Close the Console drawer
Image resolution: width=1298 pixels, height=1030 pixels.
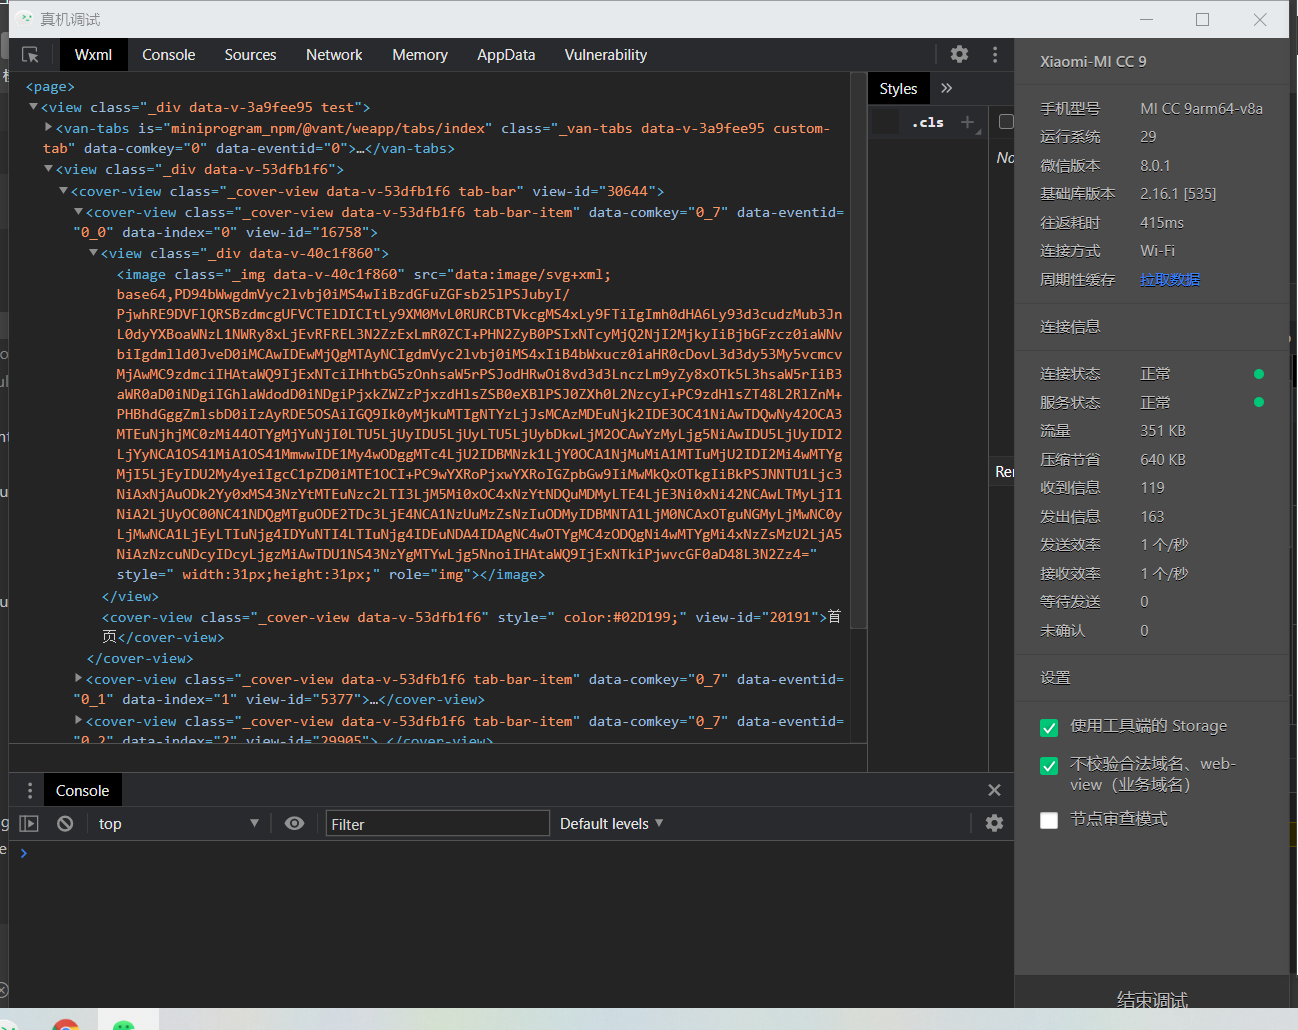994,790
